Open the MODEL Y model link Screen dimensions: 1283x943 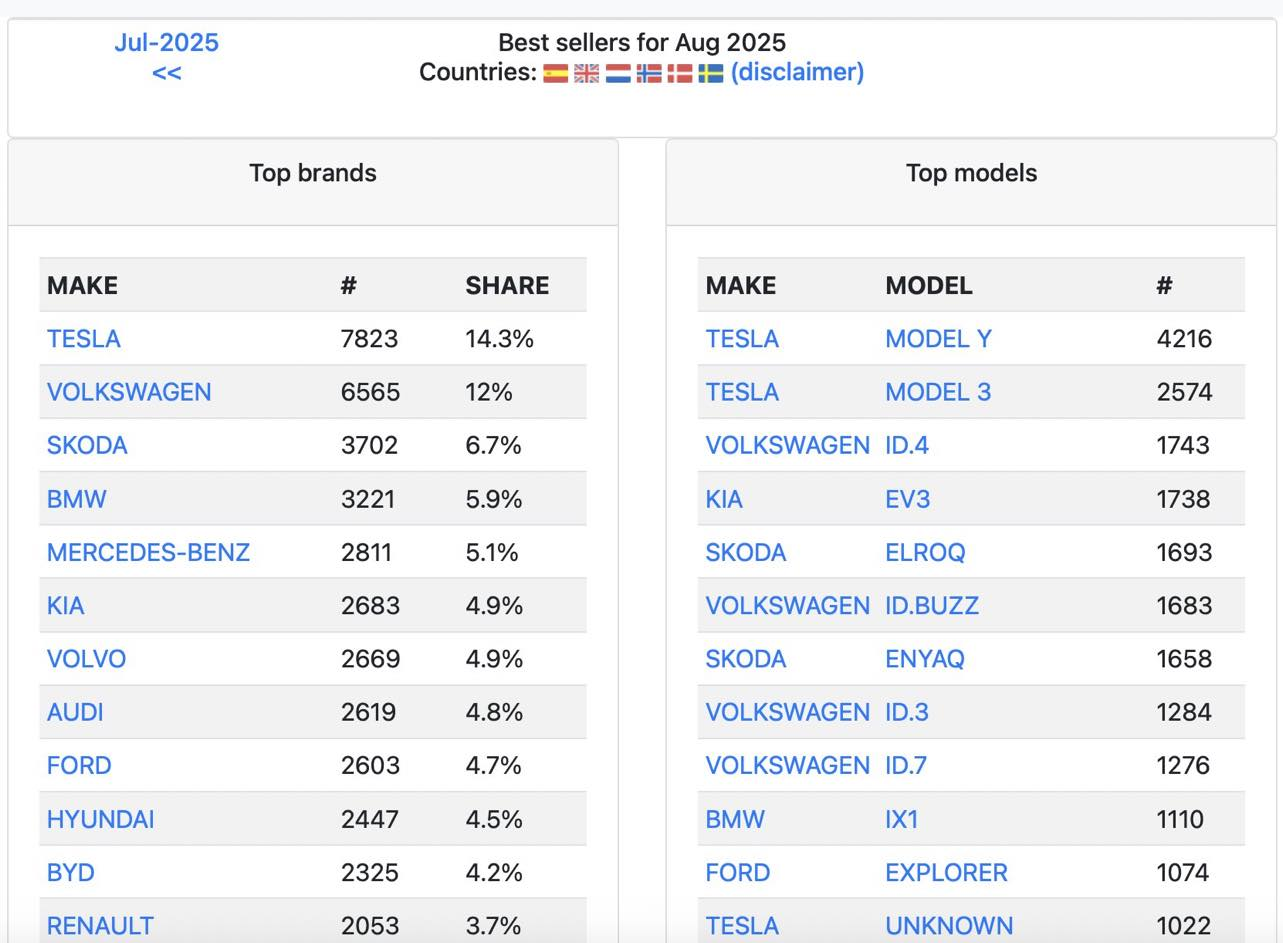938,339
